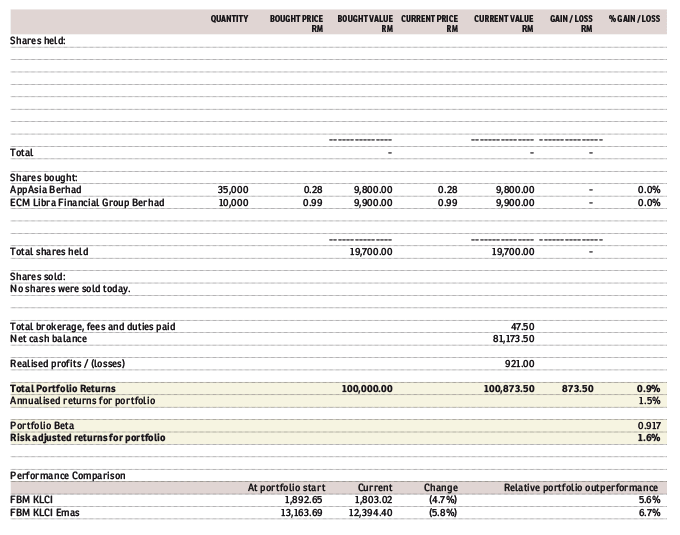Select the FBM KLCI Emas row label

(x=48, y=512)
